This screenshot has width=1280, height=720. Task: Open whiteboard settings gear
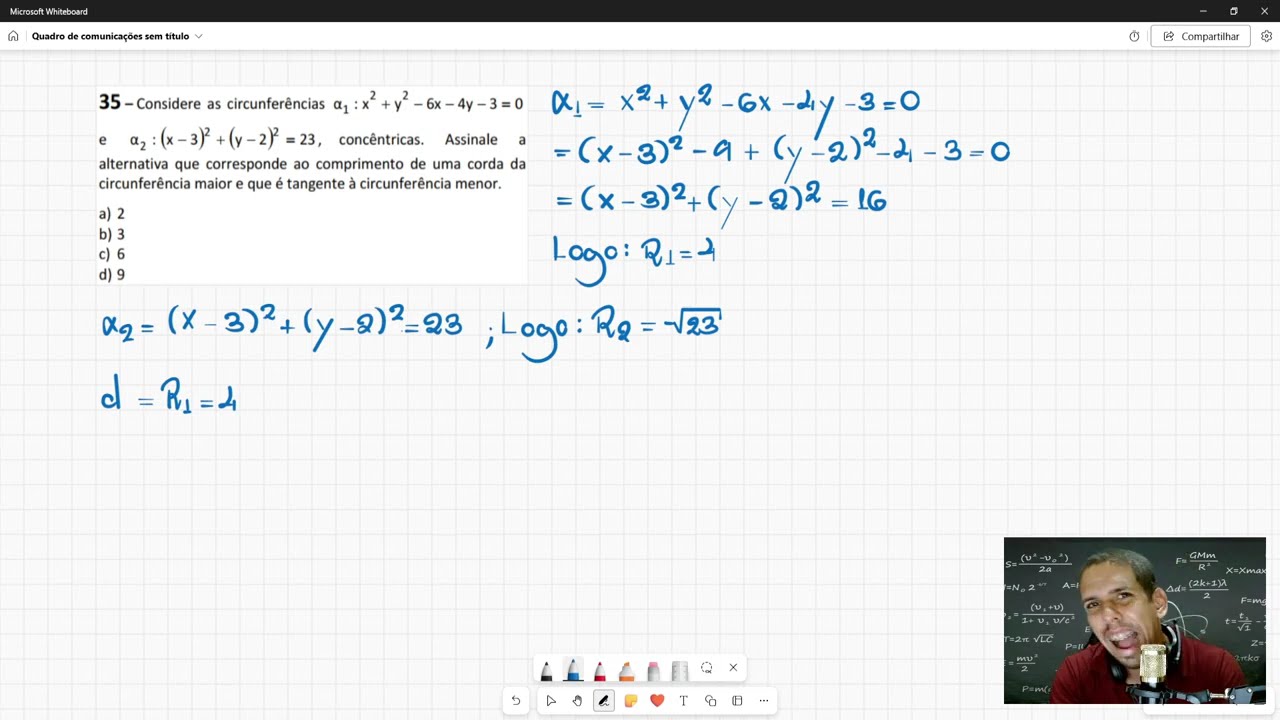pos(1266,36)
